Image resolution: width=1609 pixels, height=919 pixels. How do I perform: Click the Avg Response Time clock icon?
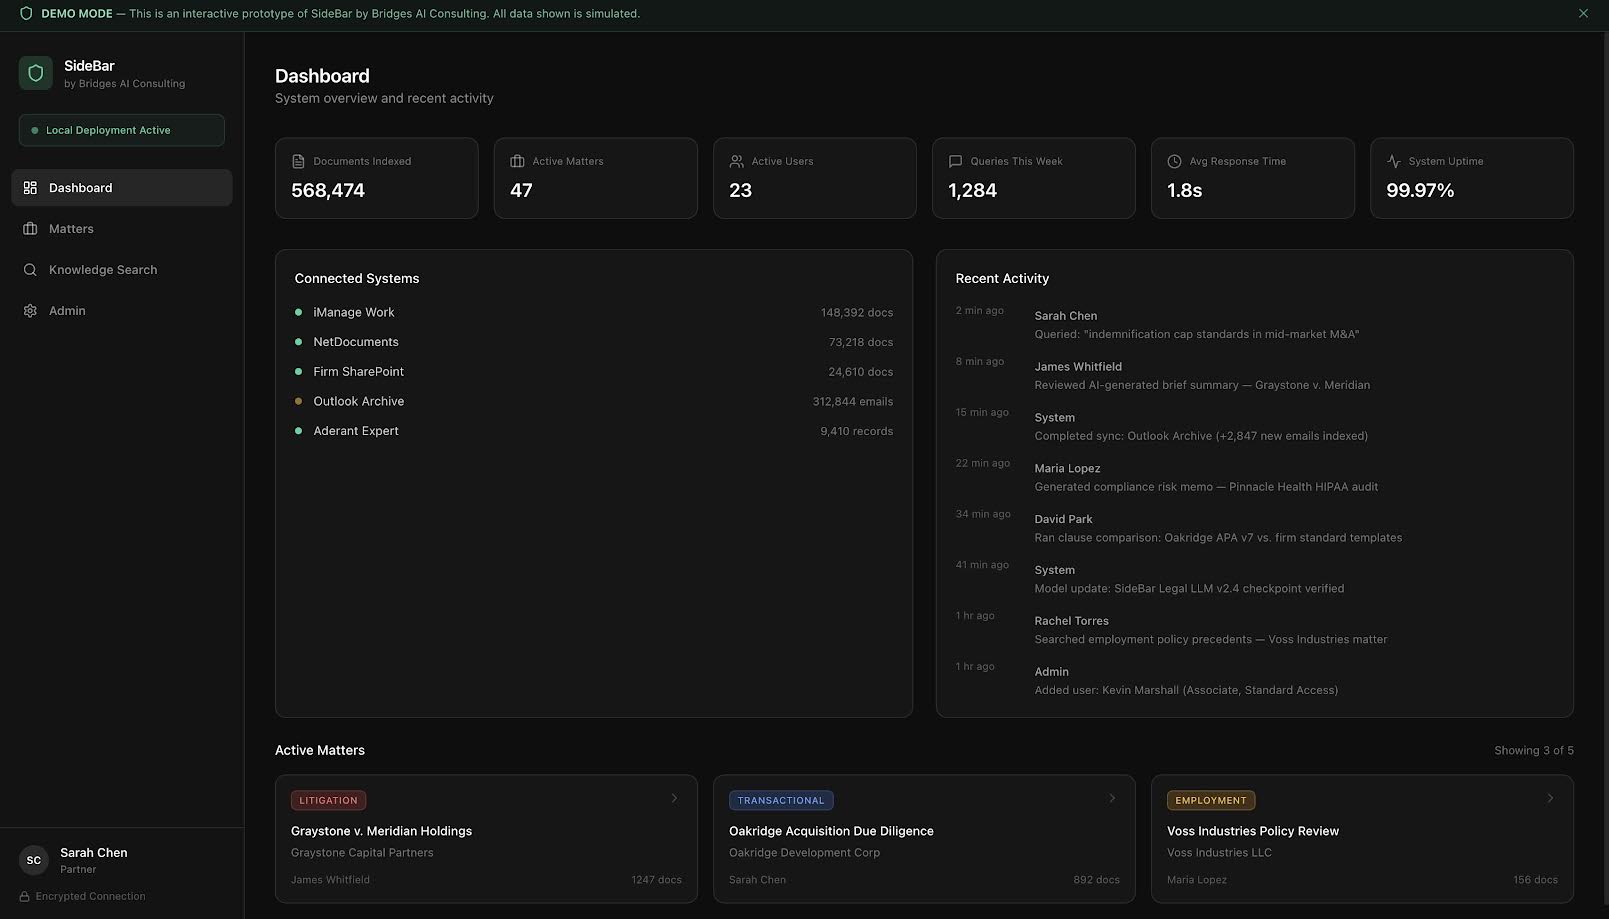[1174, 161]
